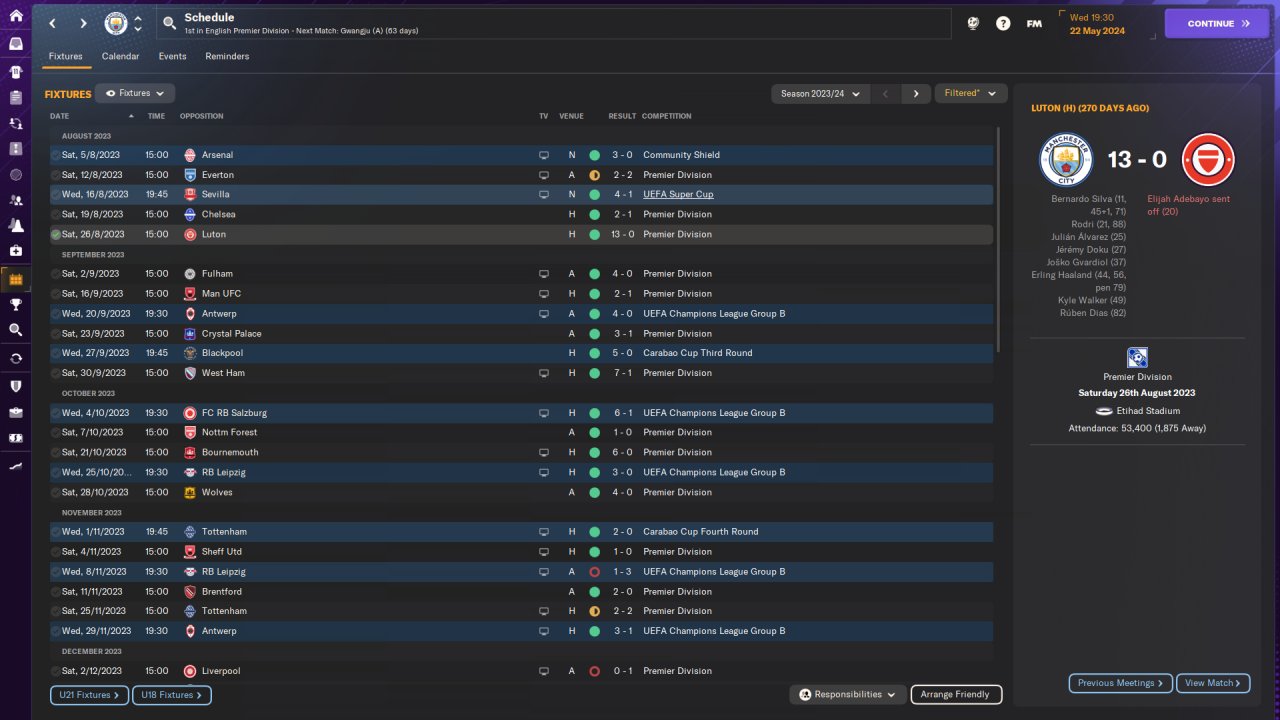1280x720 pixels.
Task: Switch to the Events tab
Action: tap(173, 56)
